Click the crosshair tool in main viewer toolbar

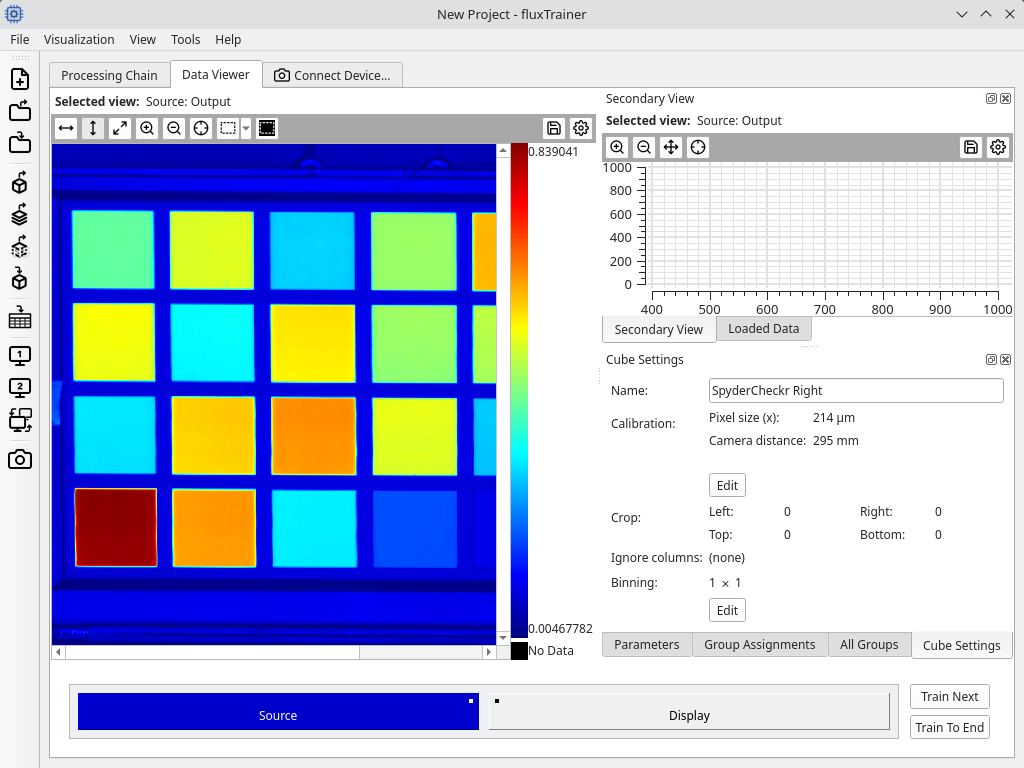point(201,128)
